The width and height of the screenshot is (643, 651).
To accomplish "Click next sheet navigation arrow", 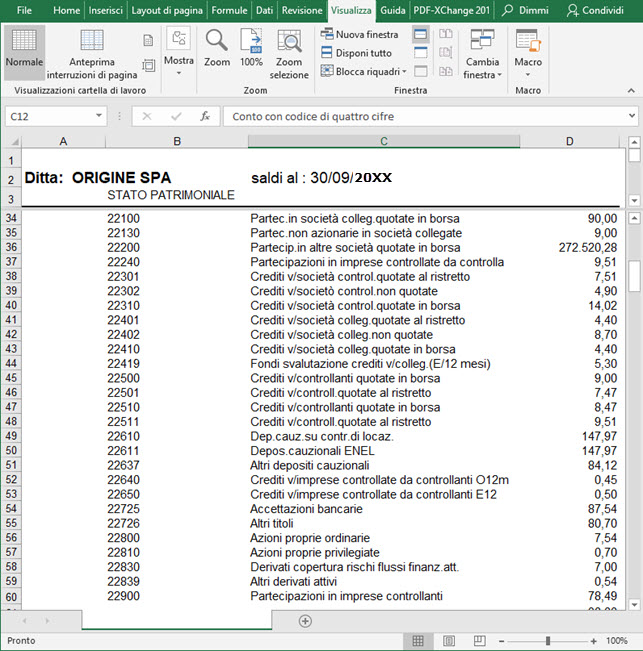I will click(x=47, y=621).
